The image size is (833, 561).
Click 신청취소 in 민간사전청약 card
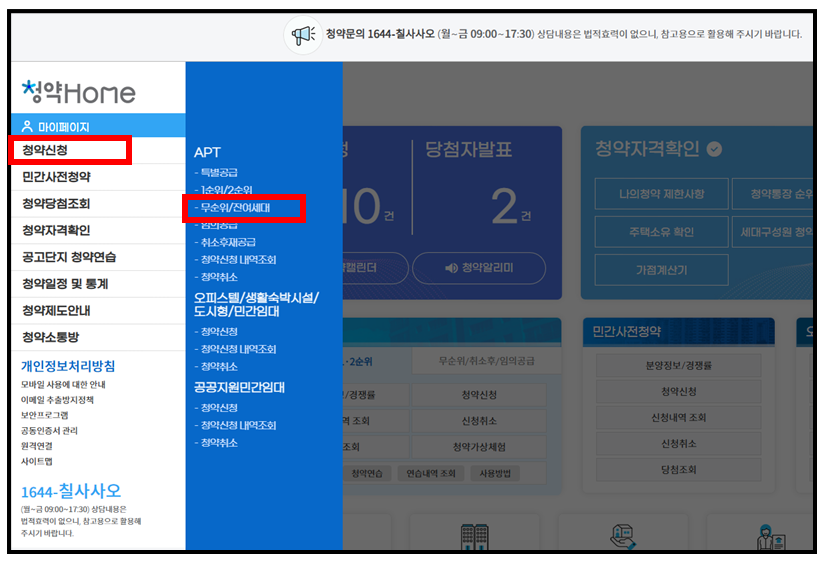coord(678,444)
